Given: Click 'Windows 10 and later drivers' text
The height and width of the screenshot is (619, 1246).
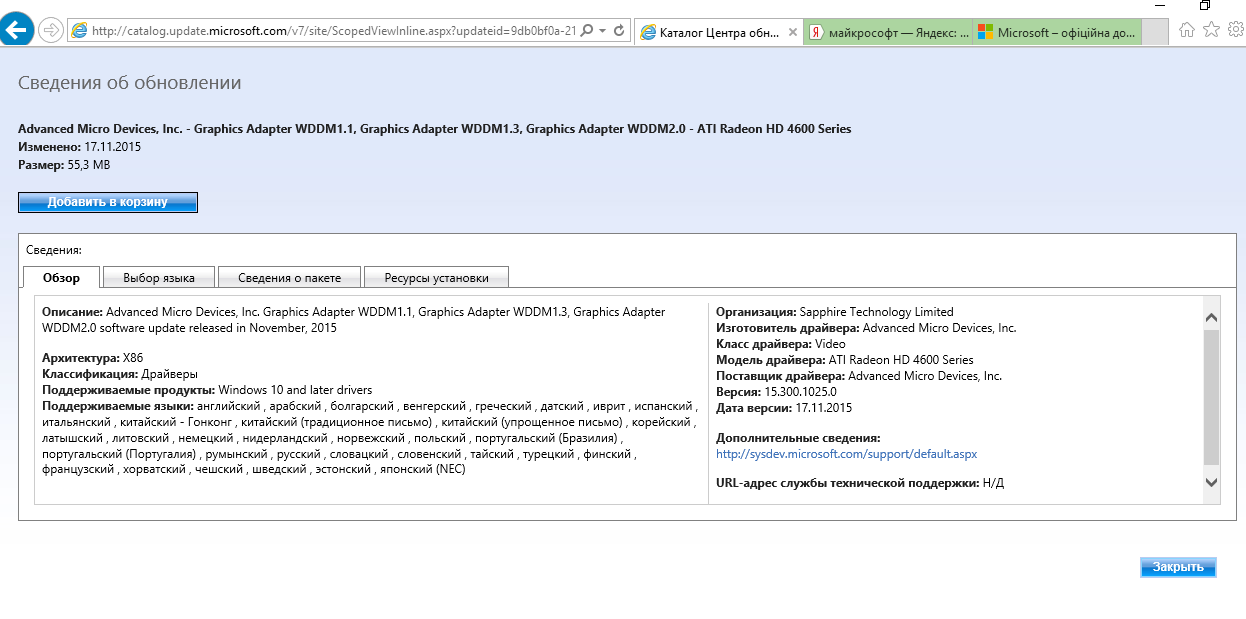Looking at the screenshot, I should [295, 389].
